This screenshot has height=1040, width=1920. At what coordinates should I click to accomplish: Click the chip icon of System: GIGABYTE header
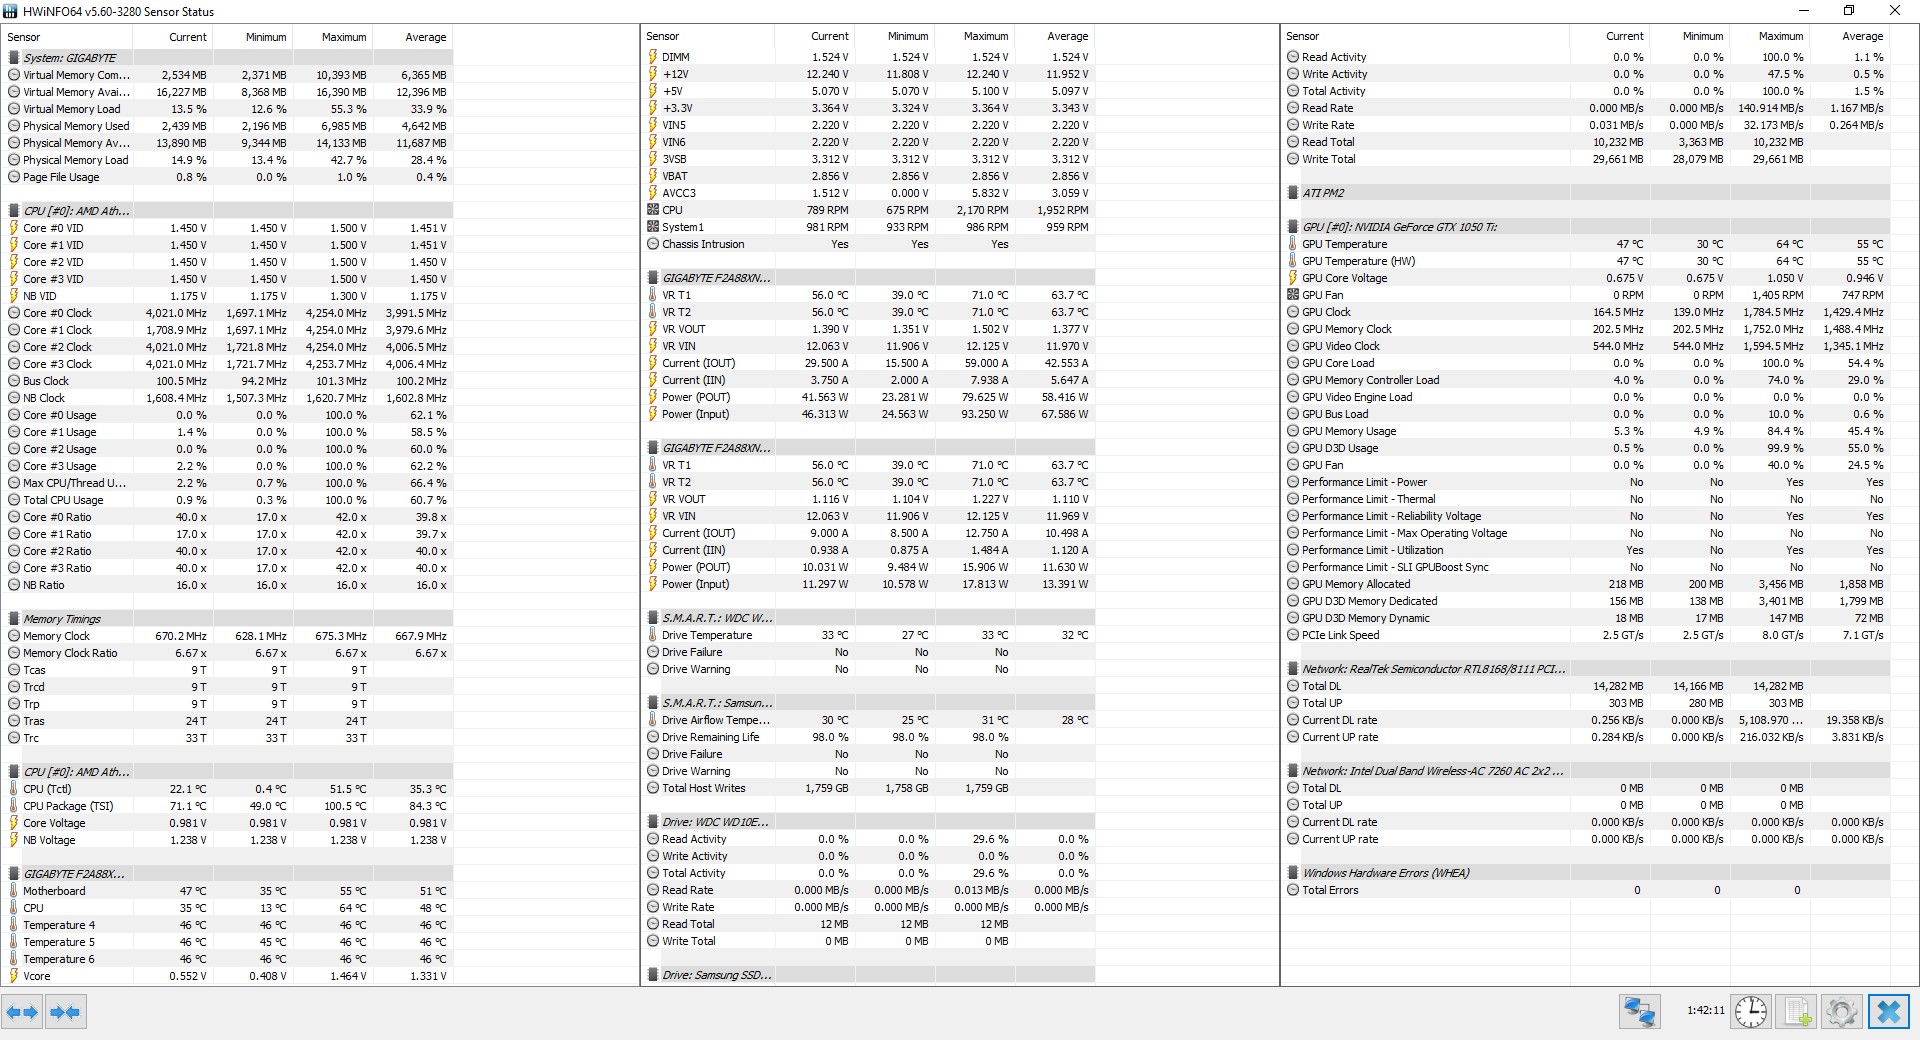[x=14, y=58]
